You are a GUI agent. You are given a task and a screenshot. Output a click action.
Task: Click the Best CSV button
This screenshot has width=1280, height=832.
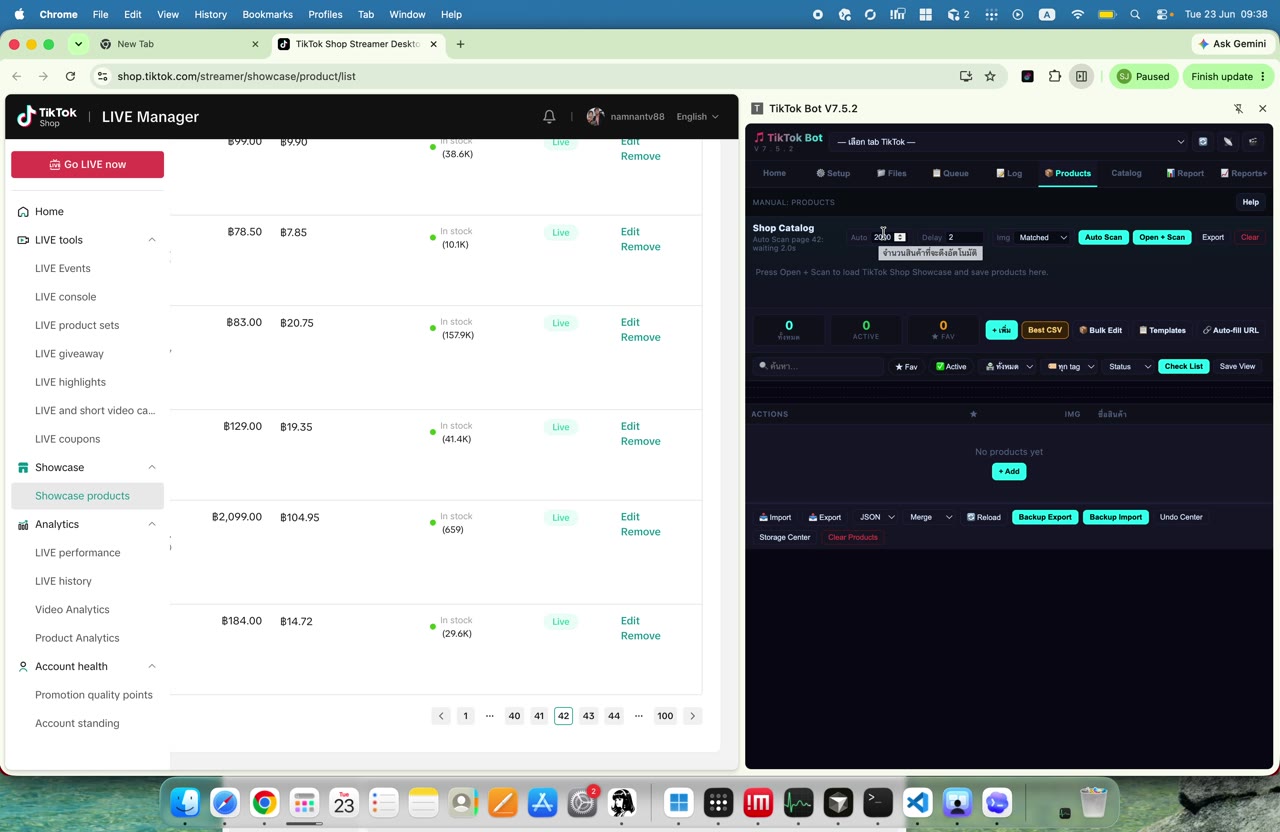(x=1045, y=330)
